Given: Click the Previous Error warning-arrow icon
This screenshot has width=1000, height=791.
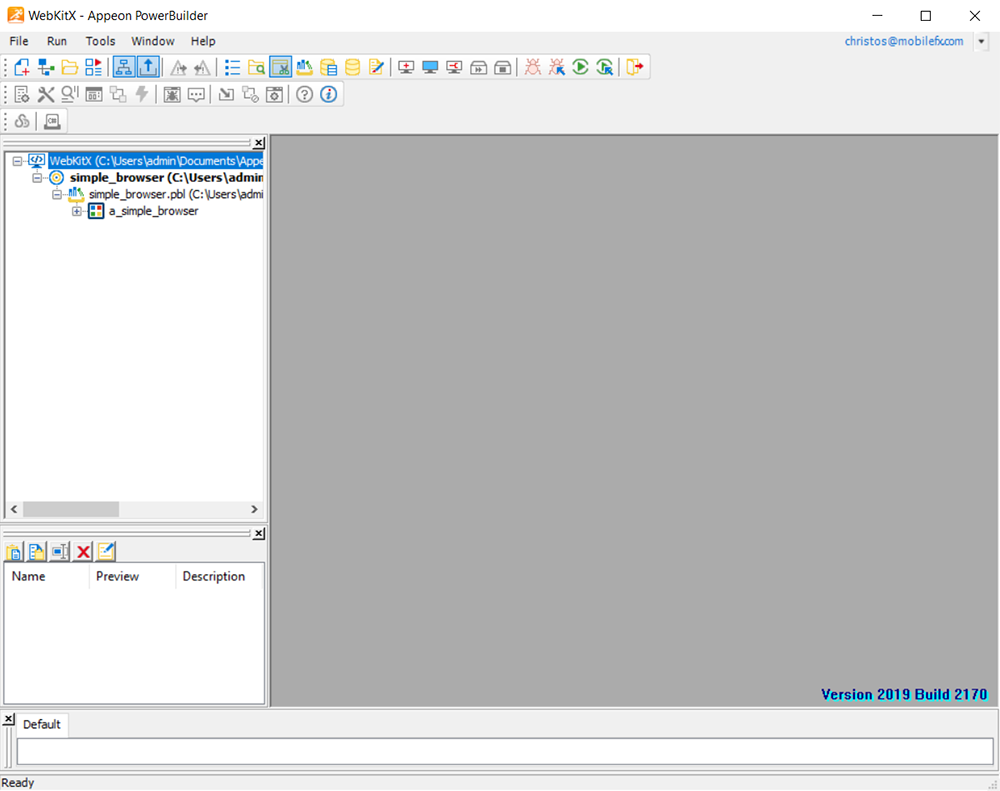Looking at the screenshot, I should pyautogui.click(x=202, y=67).
